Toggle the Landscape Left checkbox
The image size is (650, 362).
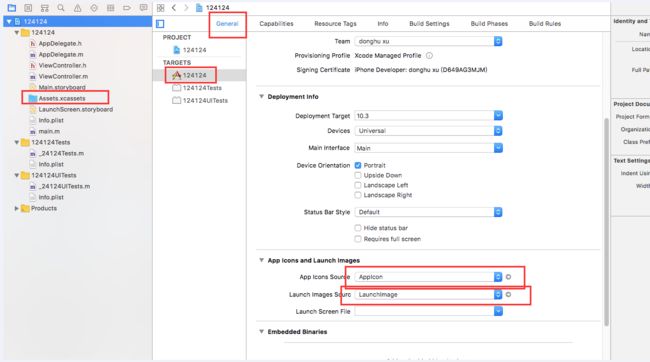click(358, 185)
